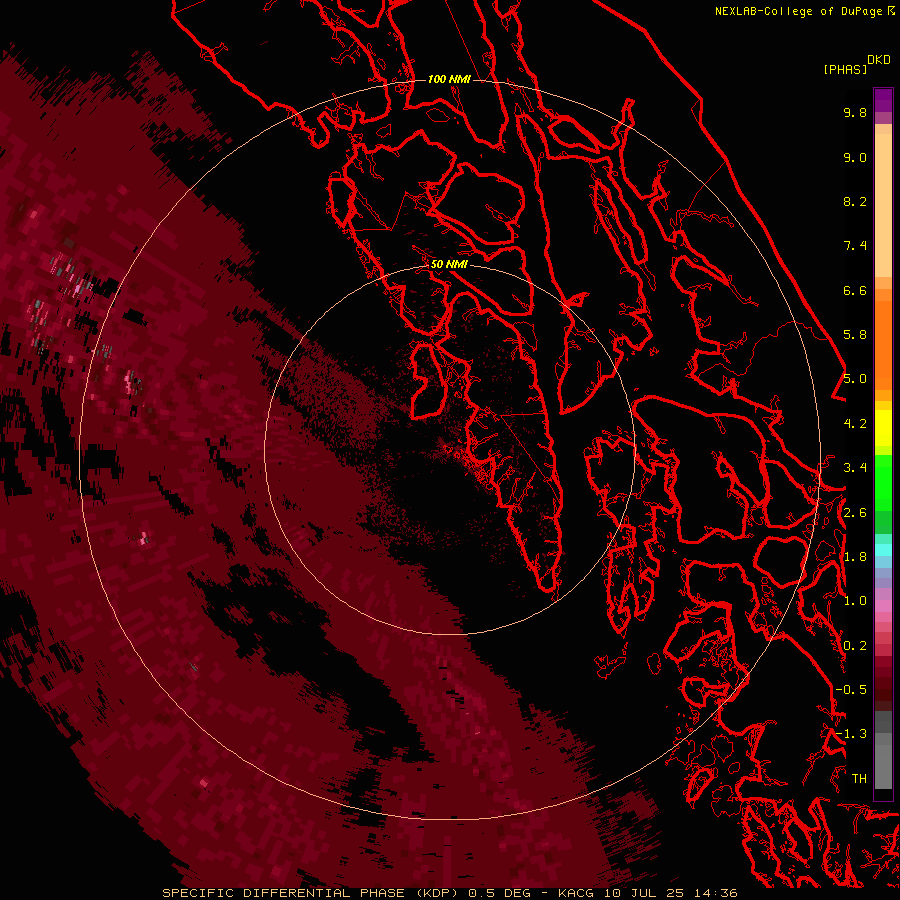The width and height of the screenshot is (900, 900).
Task: Click the 9.0 value on color scale
Action: pyautogui.click(x=855, y=157)
